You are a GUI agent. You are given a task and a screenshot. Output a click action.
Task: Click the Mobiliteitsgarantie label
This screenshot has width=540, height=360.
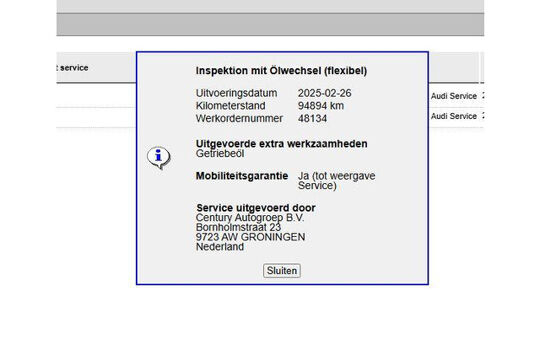tap(242, 176)
